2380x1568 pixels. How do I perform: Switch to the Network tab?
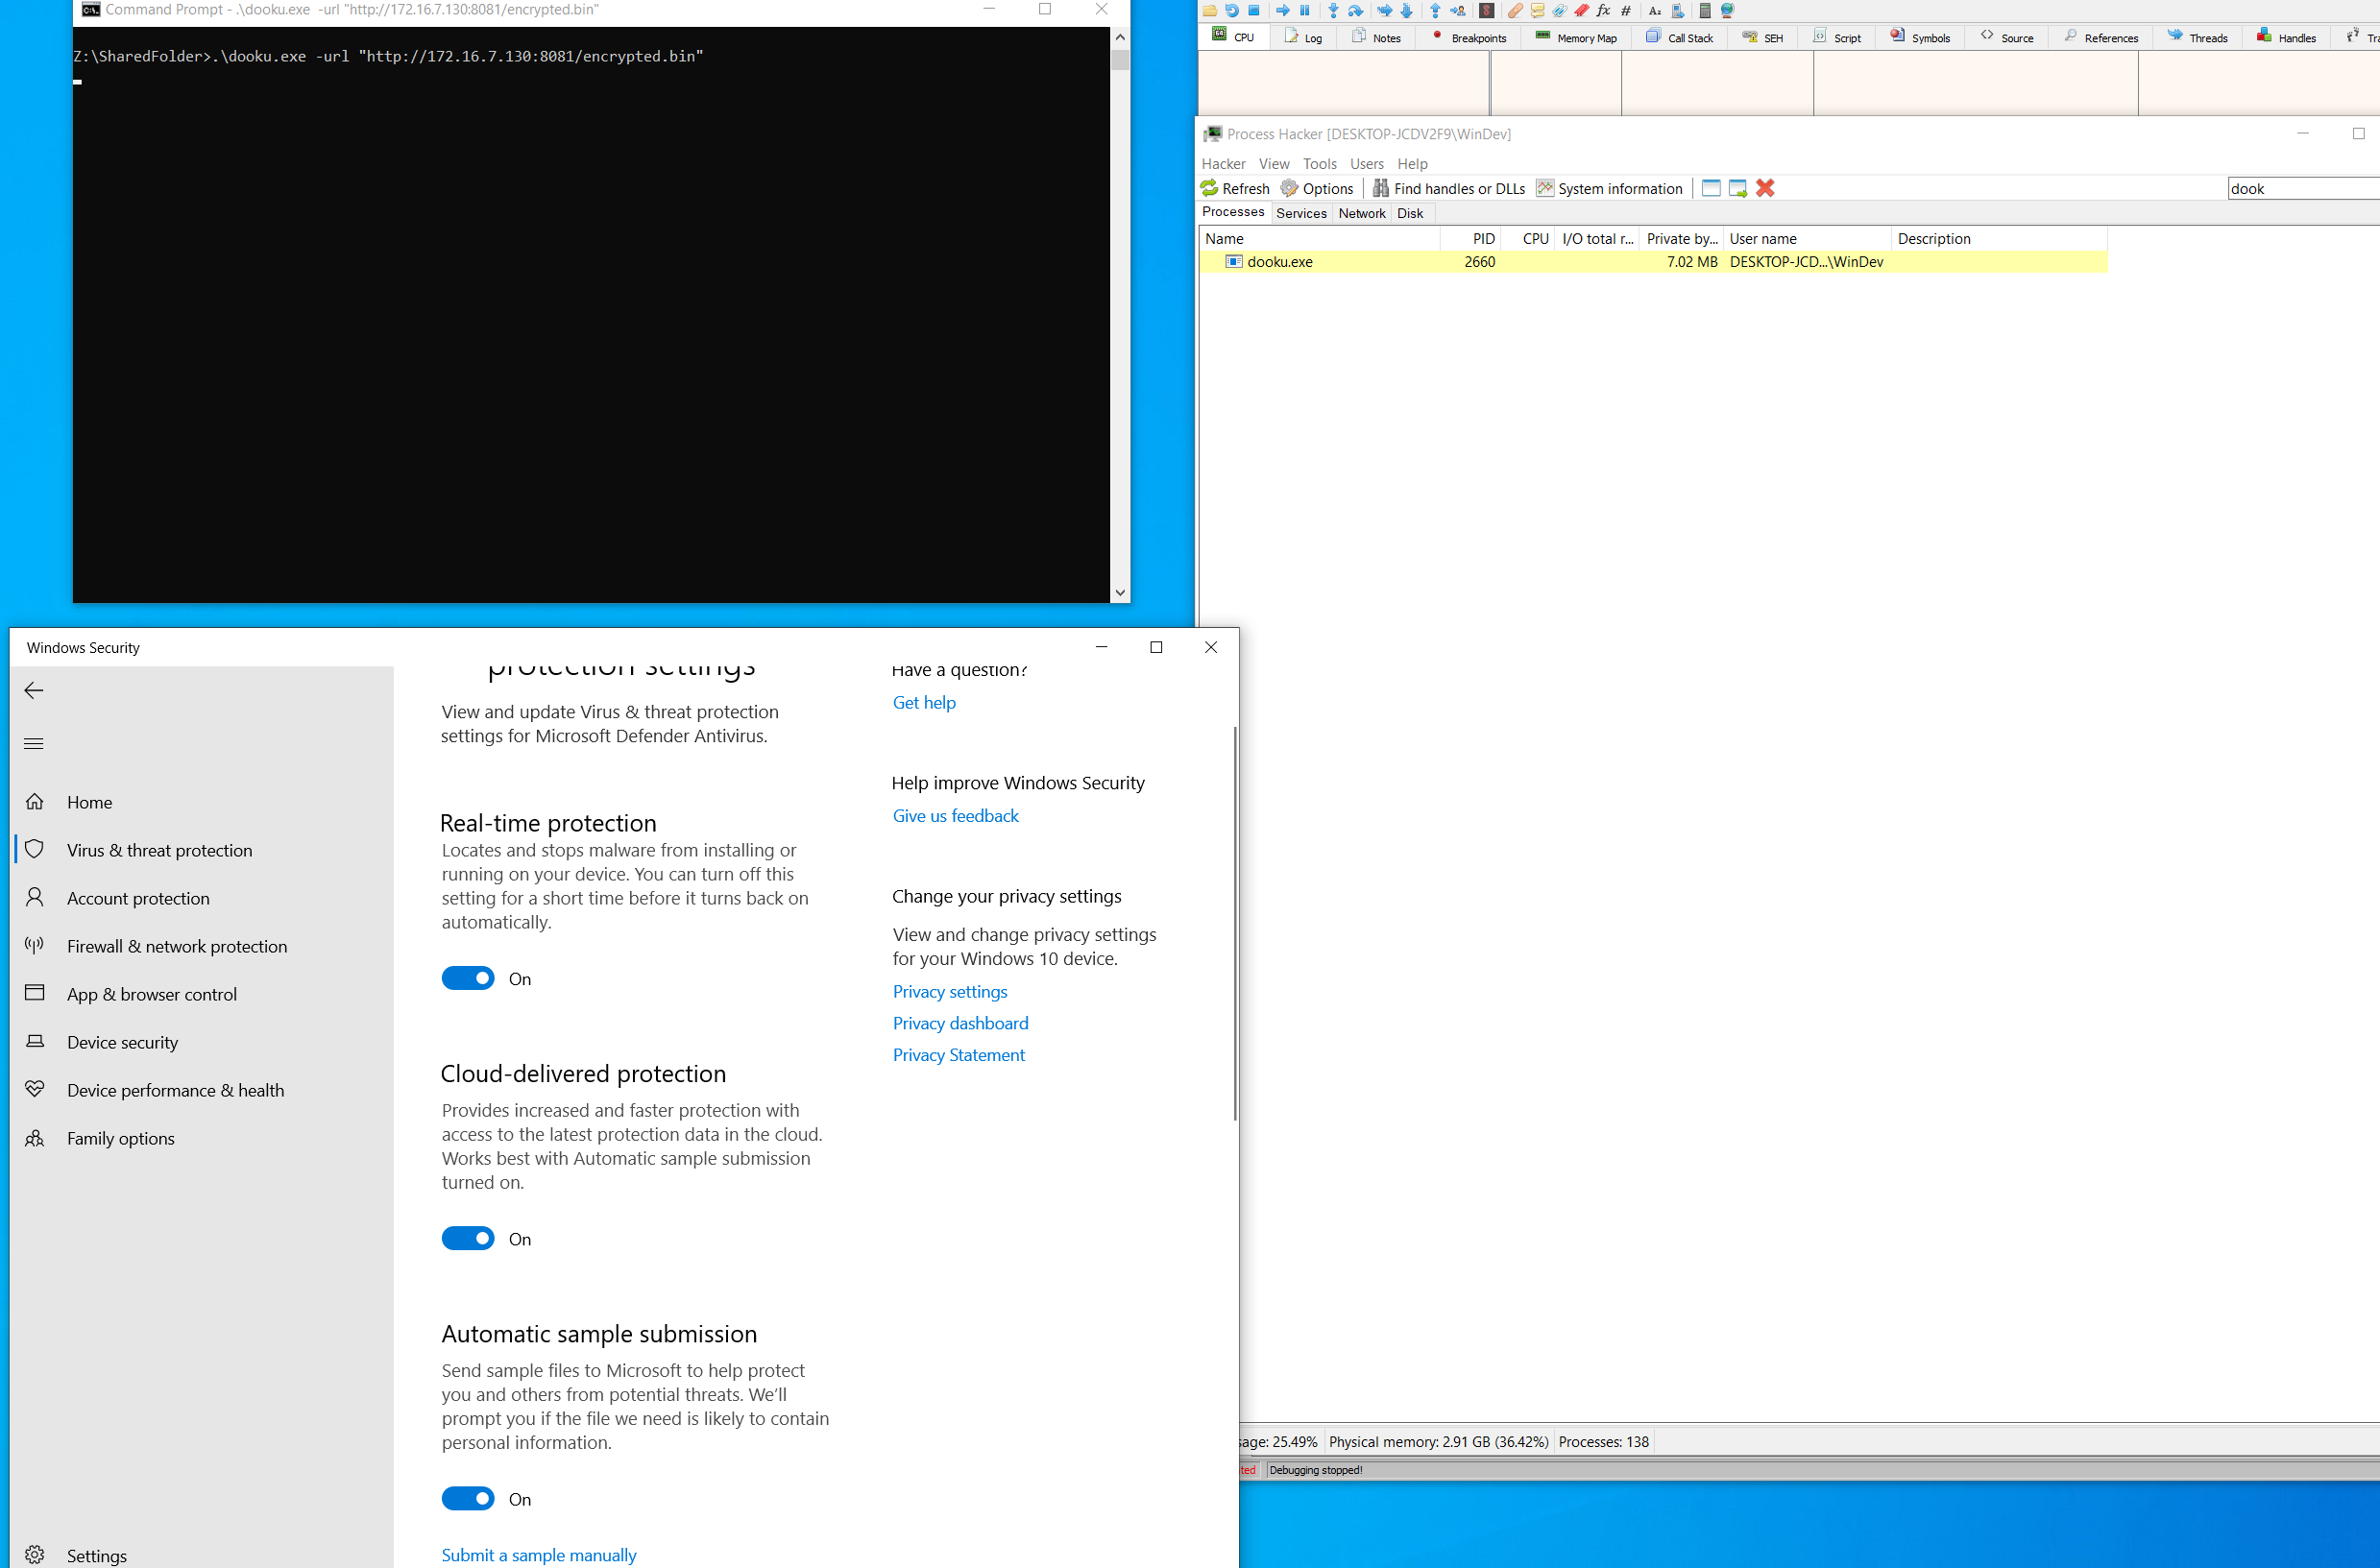coord(1361,213)
